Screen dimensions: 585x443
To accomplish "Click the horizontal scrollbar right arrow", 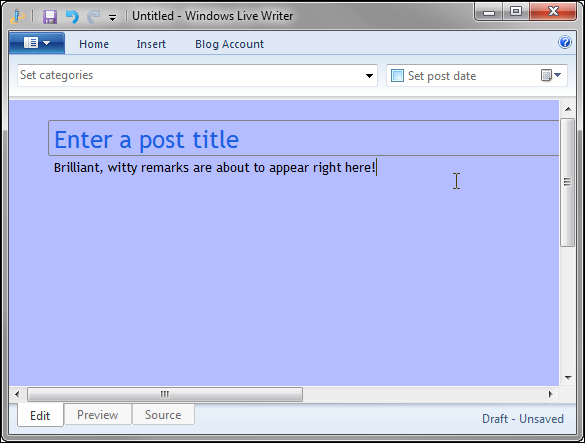I will [550, 394].
